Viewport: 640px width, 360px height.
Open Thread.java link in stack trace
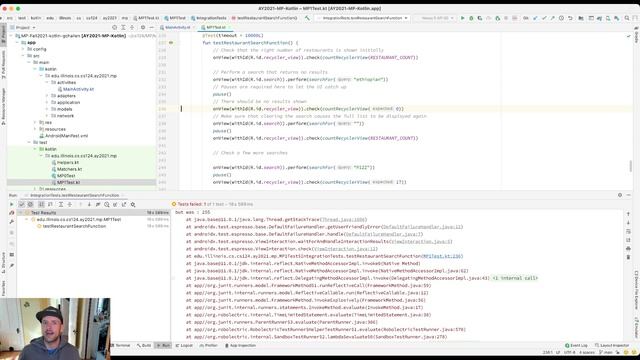(343, 220)
